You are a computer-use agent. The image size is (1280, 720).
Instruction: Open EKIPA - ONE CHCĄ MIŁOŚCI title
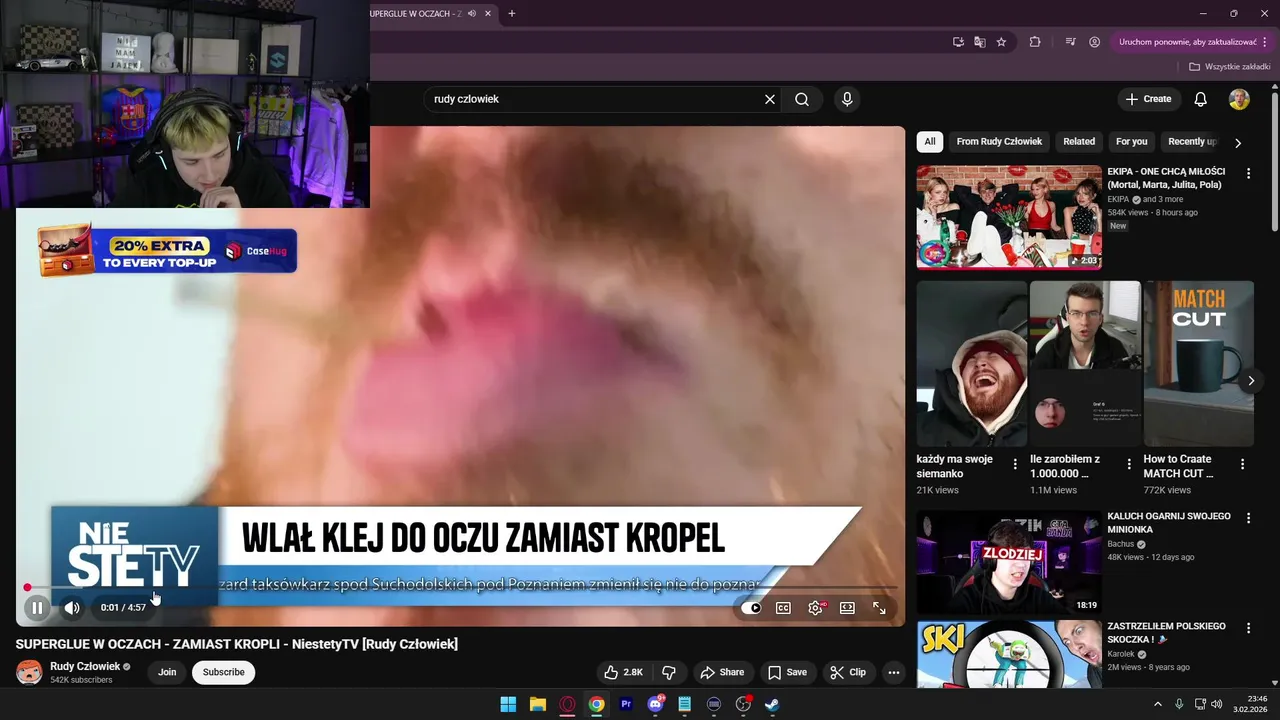(1166, 178)
